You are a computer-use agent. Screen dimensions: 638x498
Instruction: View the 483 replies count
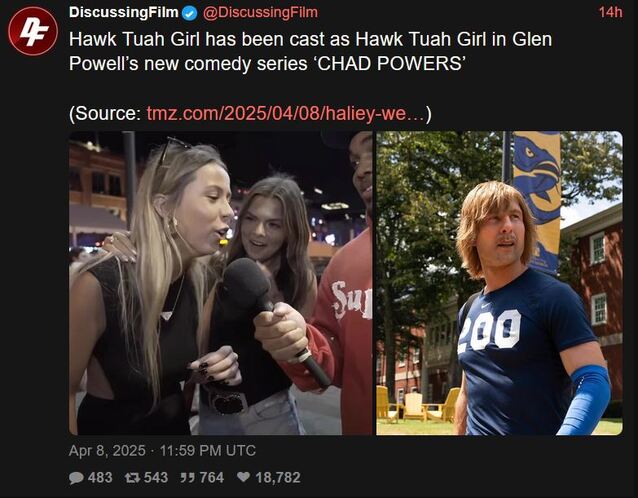click(100, 477)
